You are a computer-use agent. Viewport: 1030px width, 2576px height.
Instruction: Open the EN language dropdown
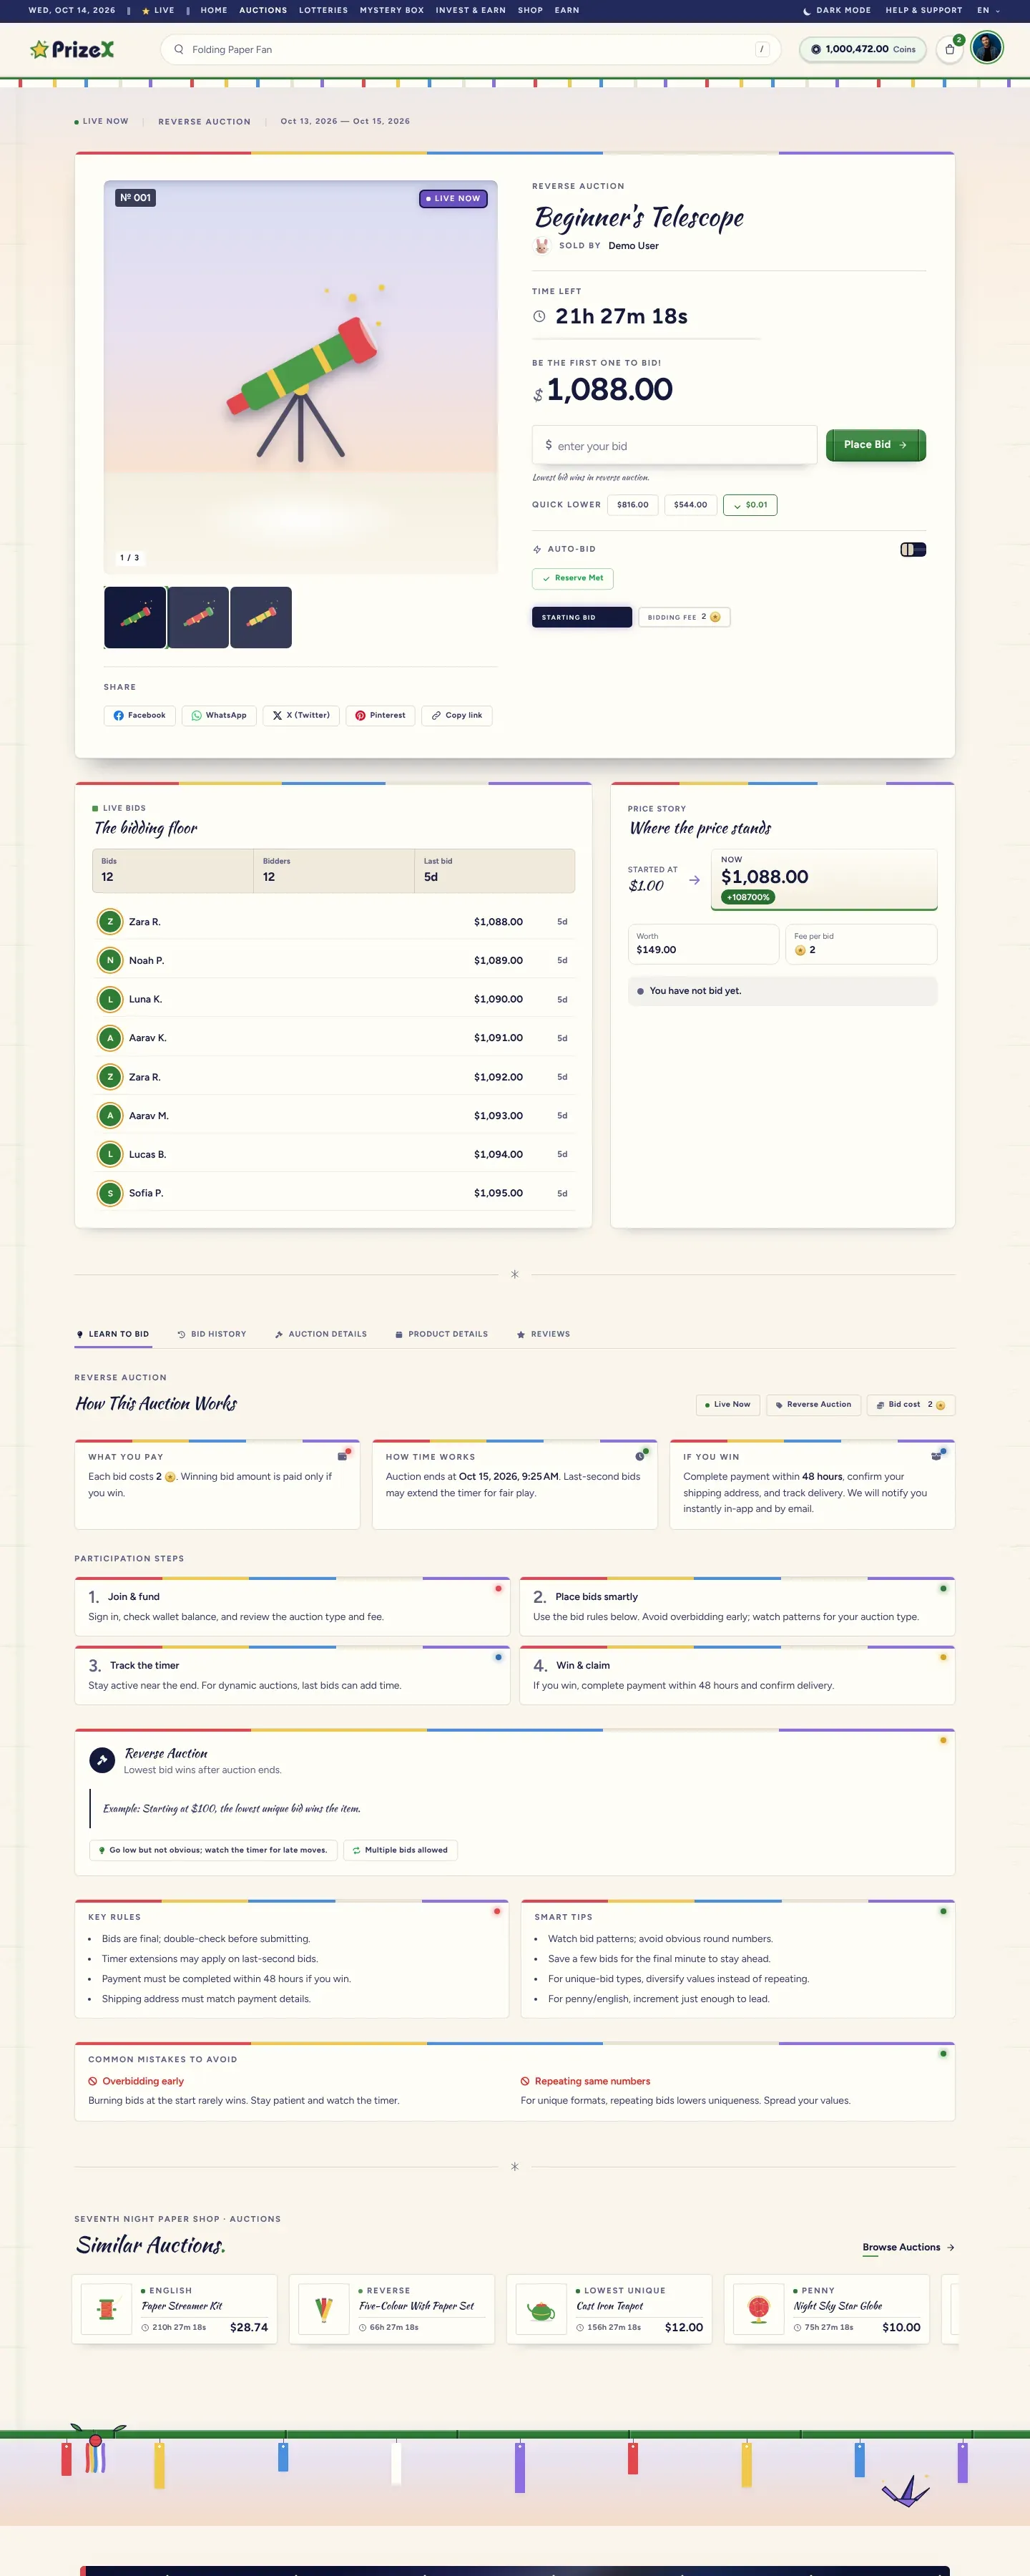click(988, 10)
